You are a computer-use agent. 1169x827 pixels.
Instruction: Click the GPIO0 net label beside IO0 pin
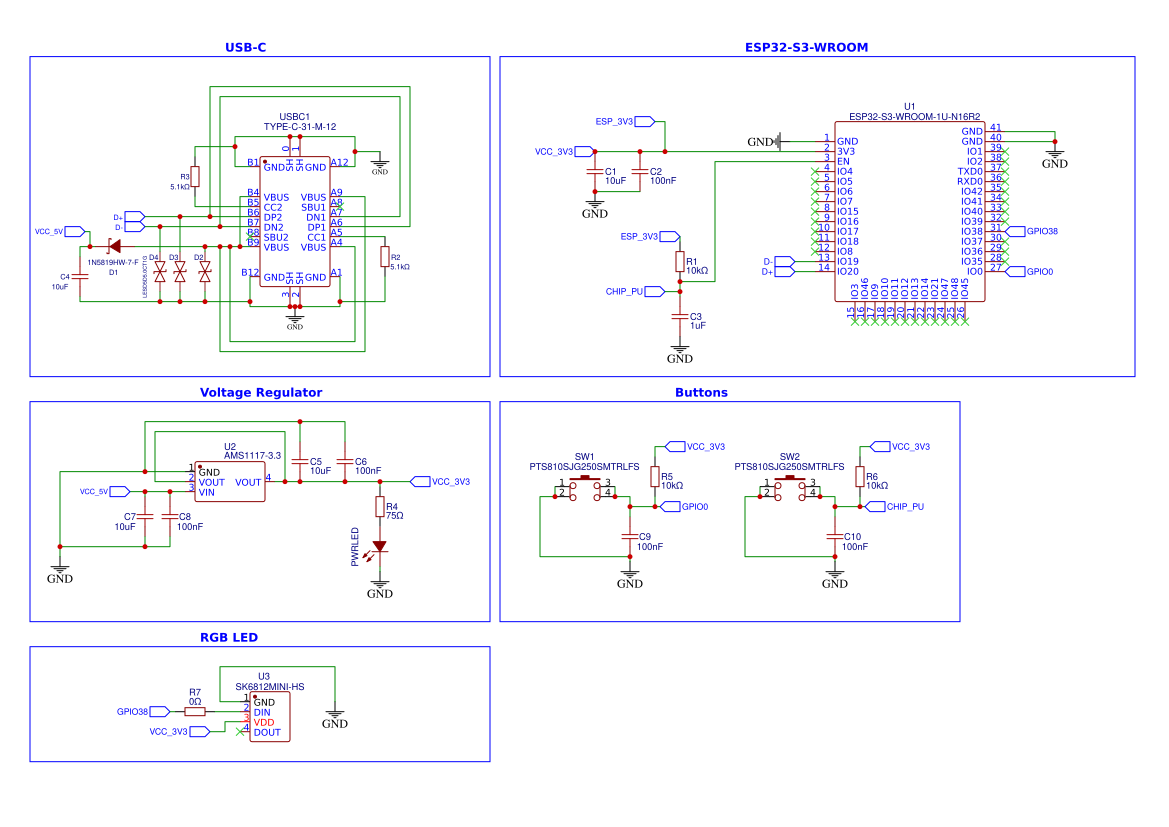1030,271
